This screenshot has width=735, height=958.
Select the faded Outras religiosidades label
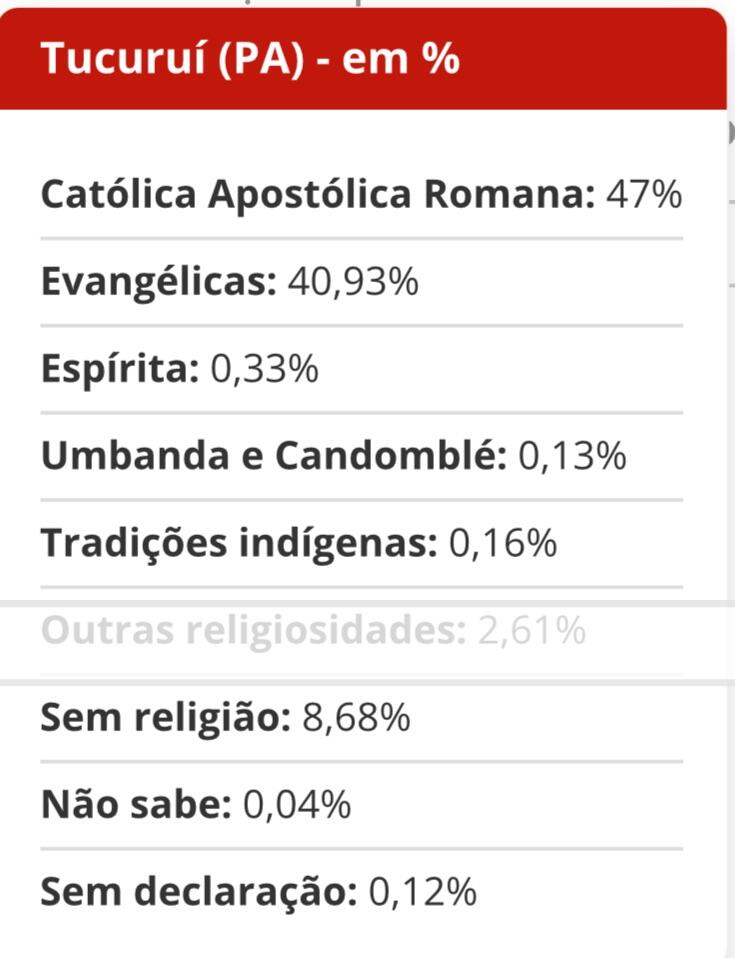point(254,631)
